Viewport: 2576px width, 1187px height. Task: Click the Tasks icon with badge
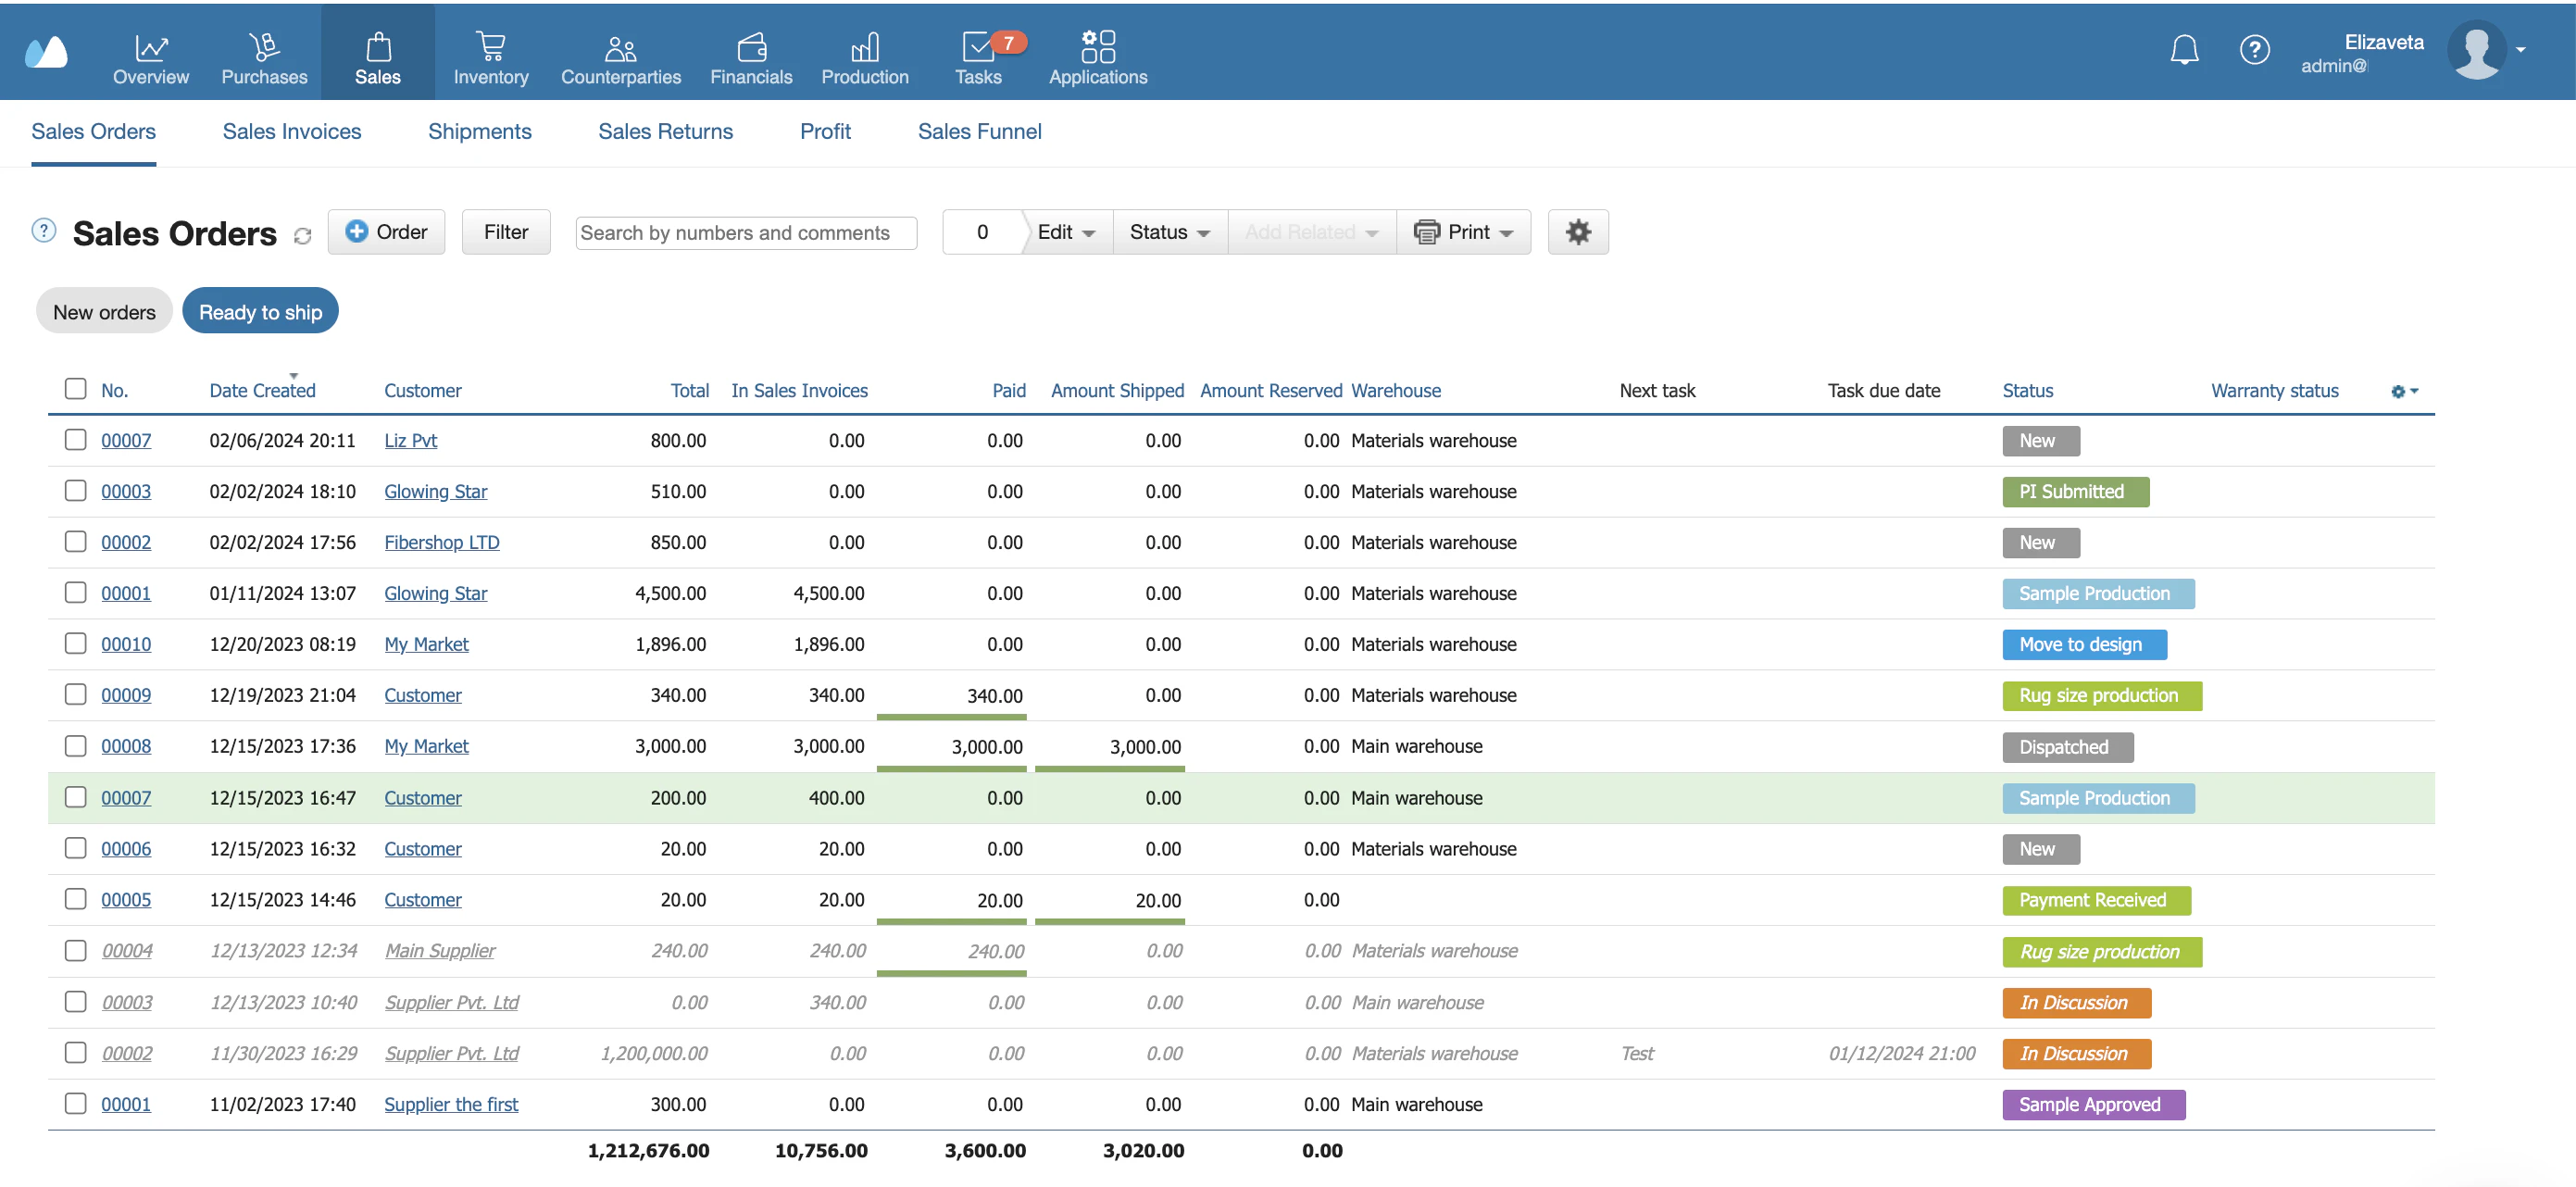[977, 47]
